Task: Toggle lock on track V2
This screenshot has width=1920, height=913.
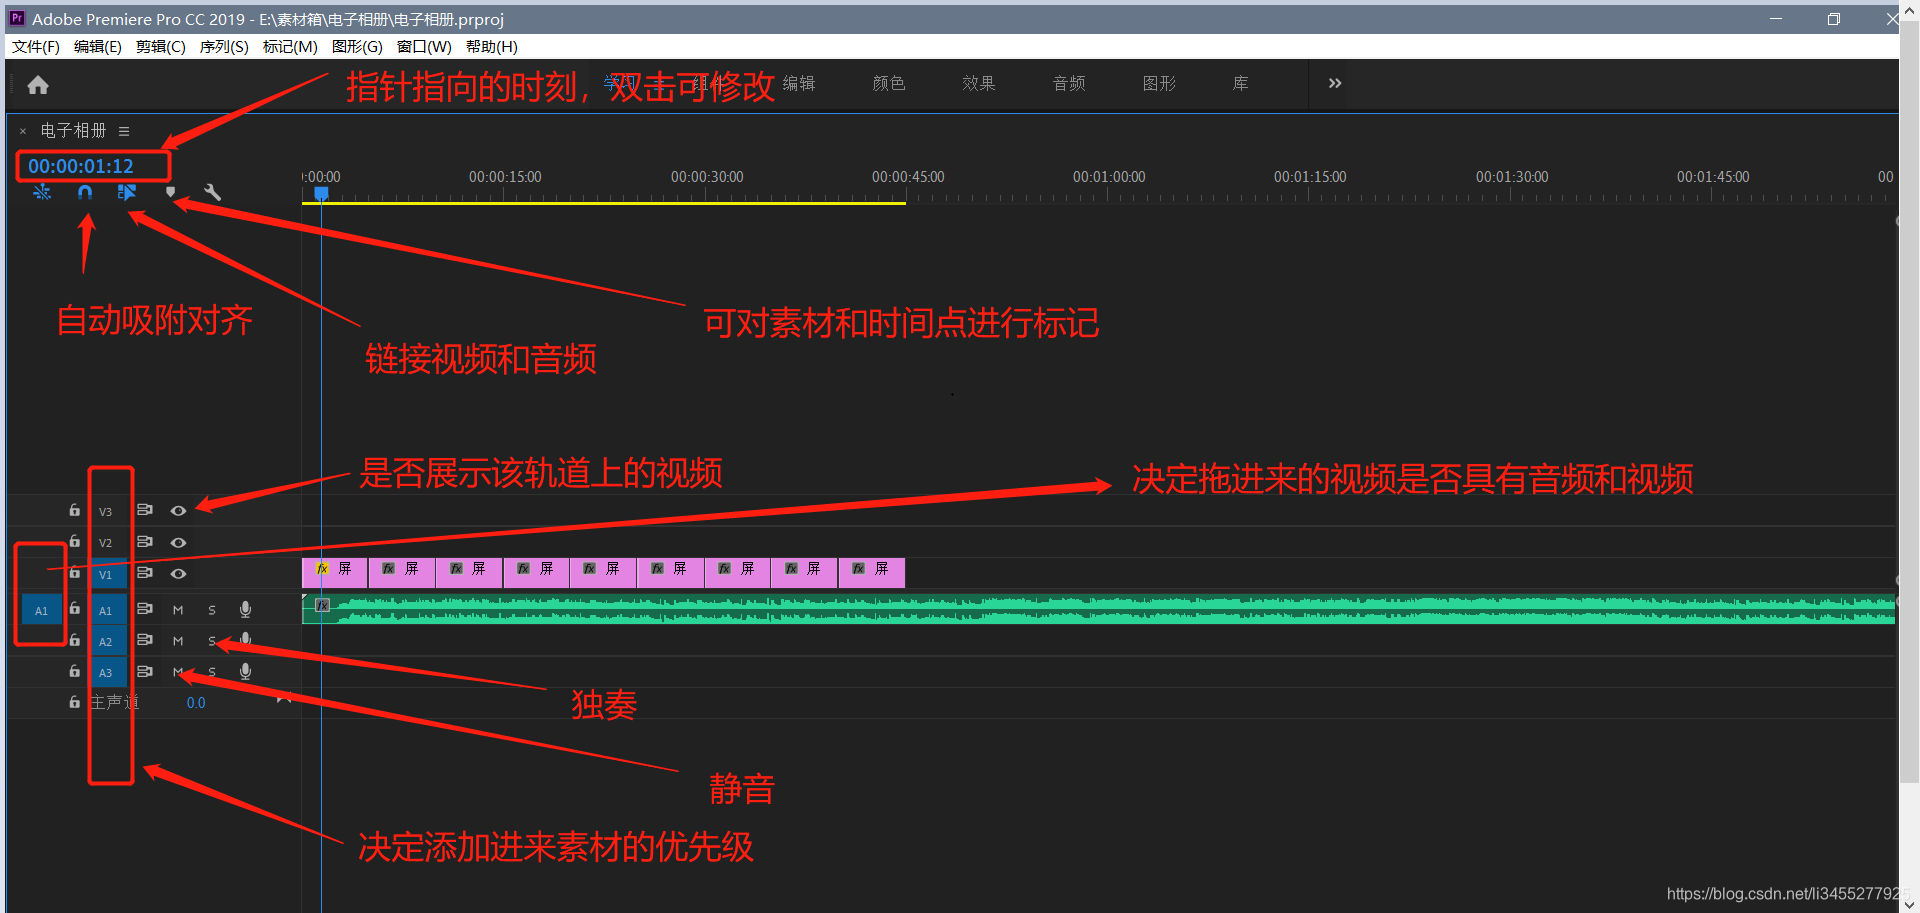Action: tap(74, 541)
